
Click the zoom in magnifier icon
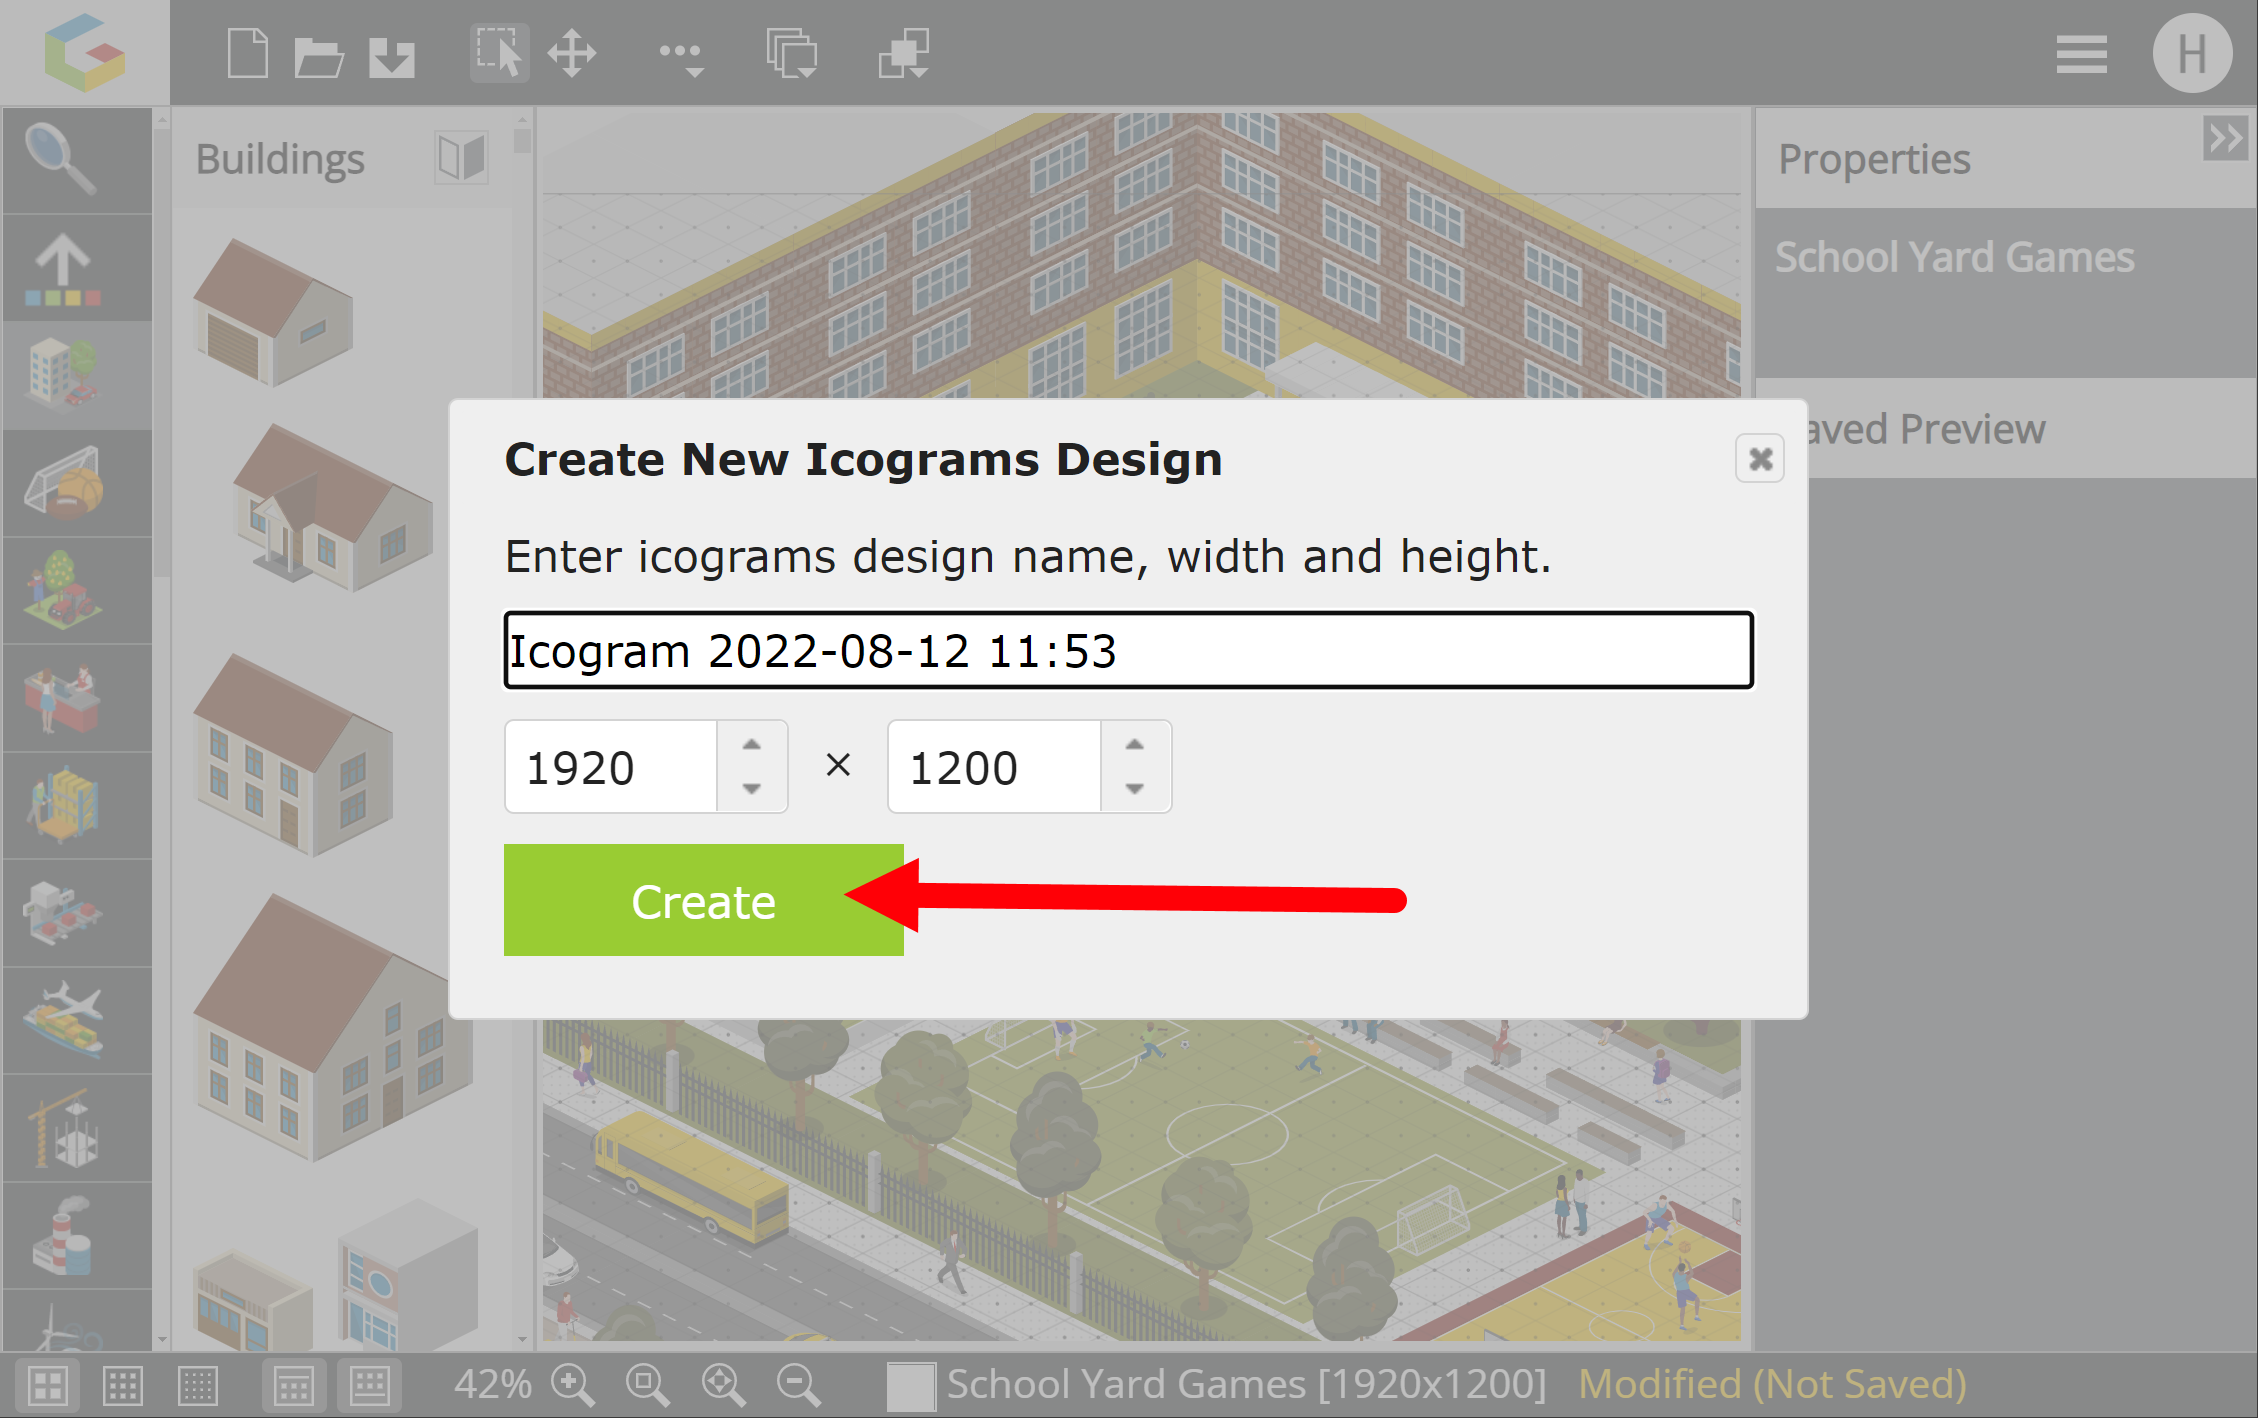pyautogui.click(x=573, y=1385)
